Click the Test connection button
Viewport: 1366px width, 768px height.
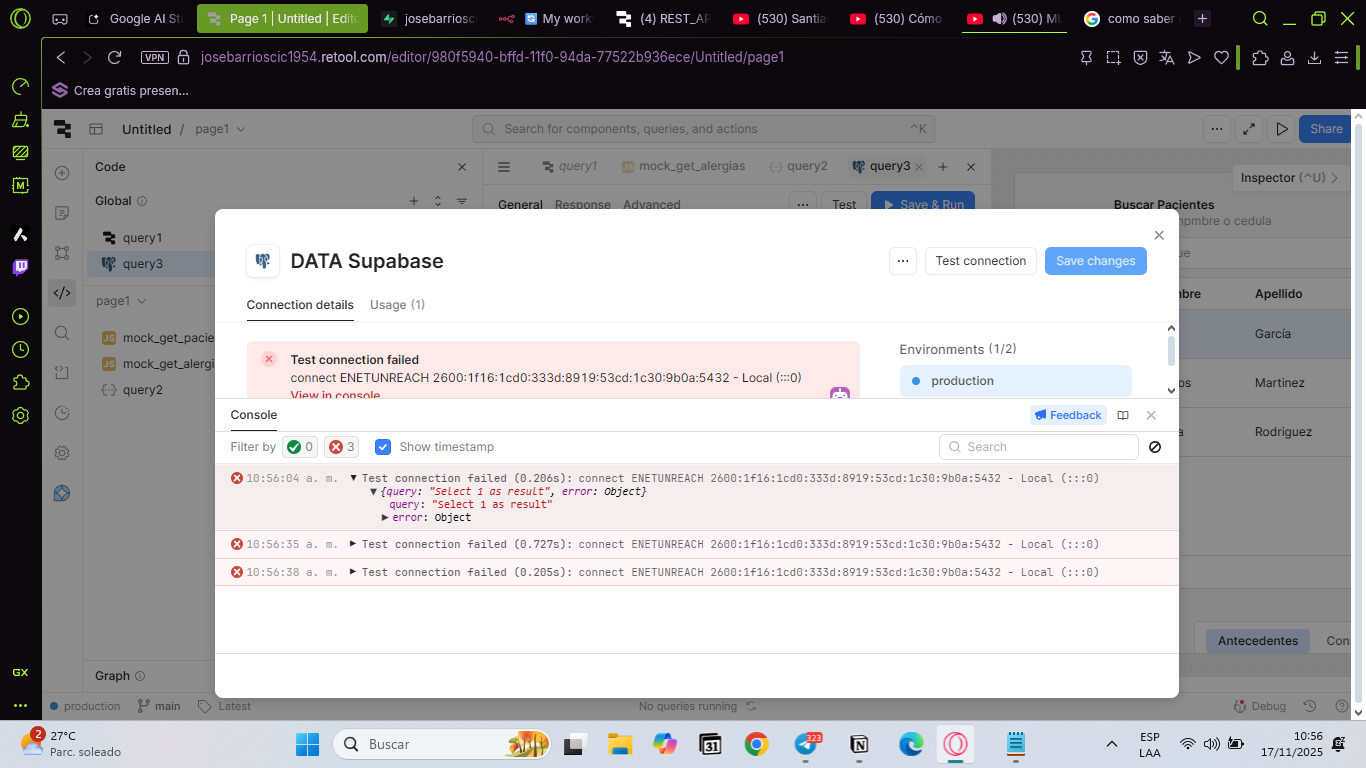click(x=980, y=261)
